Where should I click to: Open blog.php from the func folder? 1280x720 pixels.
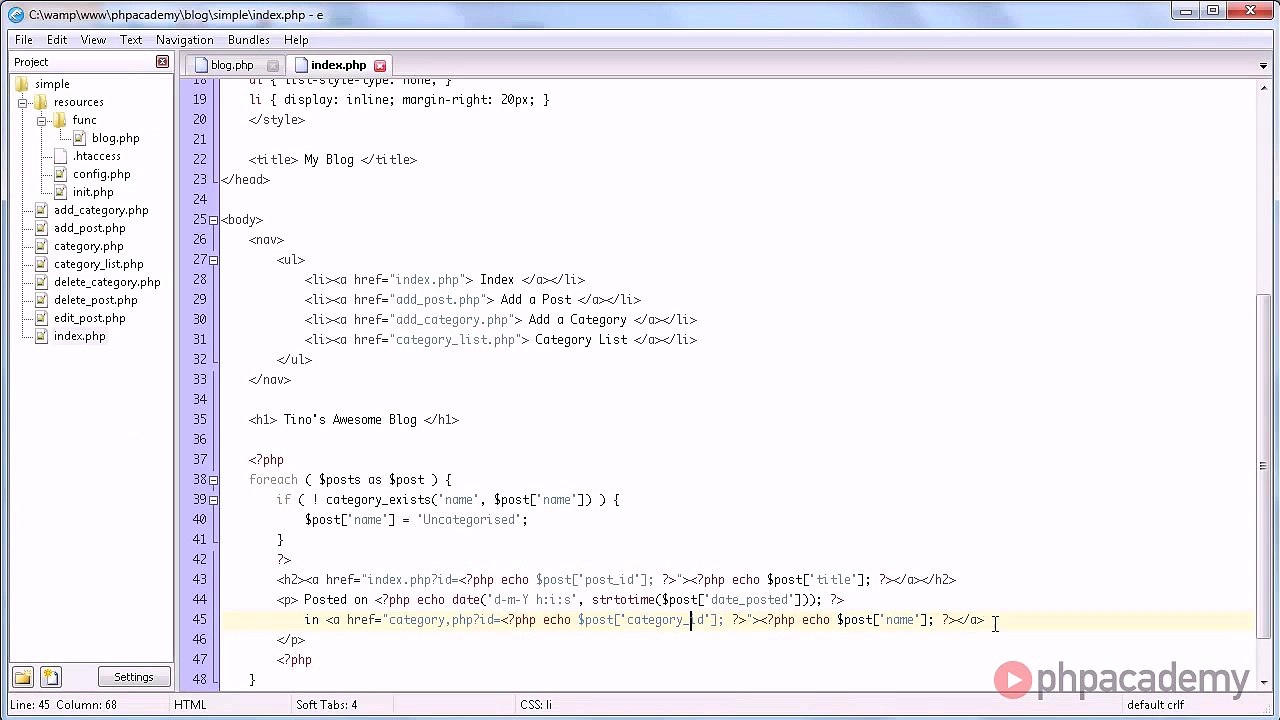pos(115,138)
